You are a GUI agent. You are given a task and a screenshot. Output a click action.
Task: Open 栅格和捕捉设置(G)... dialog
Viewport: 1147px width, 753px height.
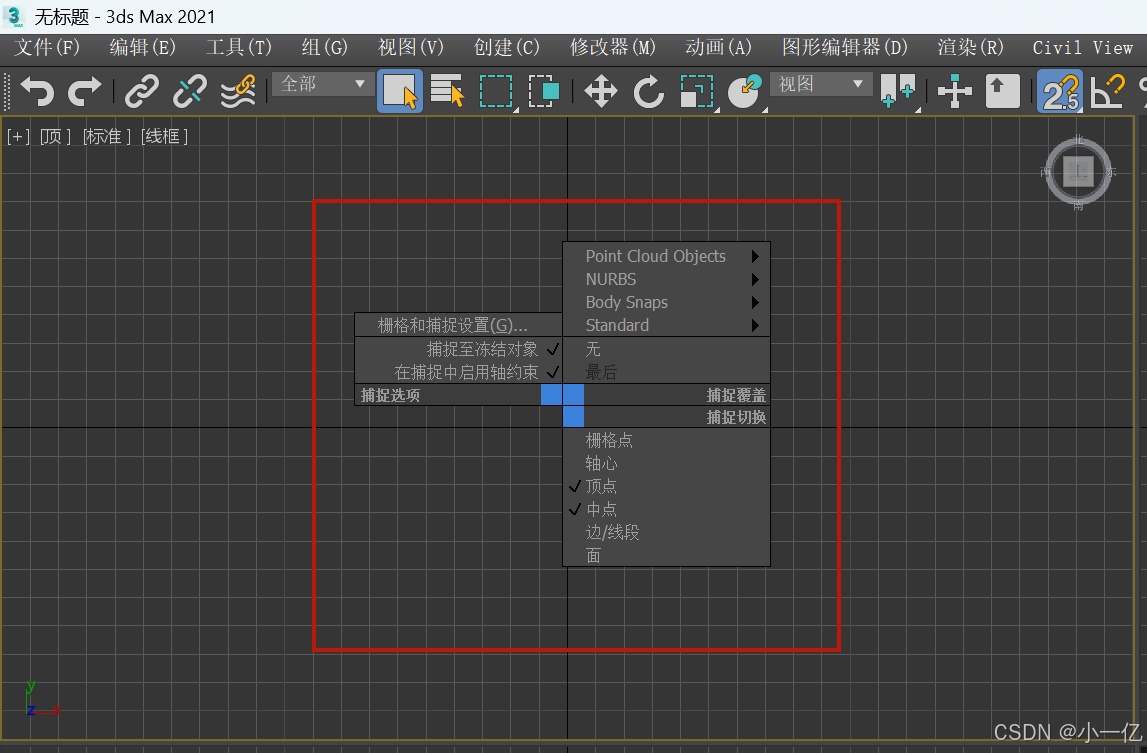458,325
